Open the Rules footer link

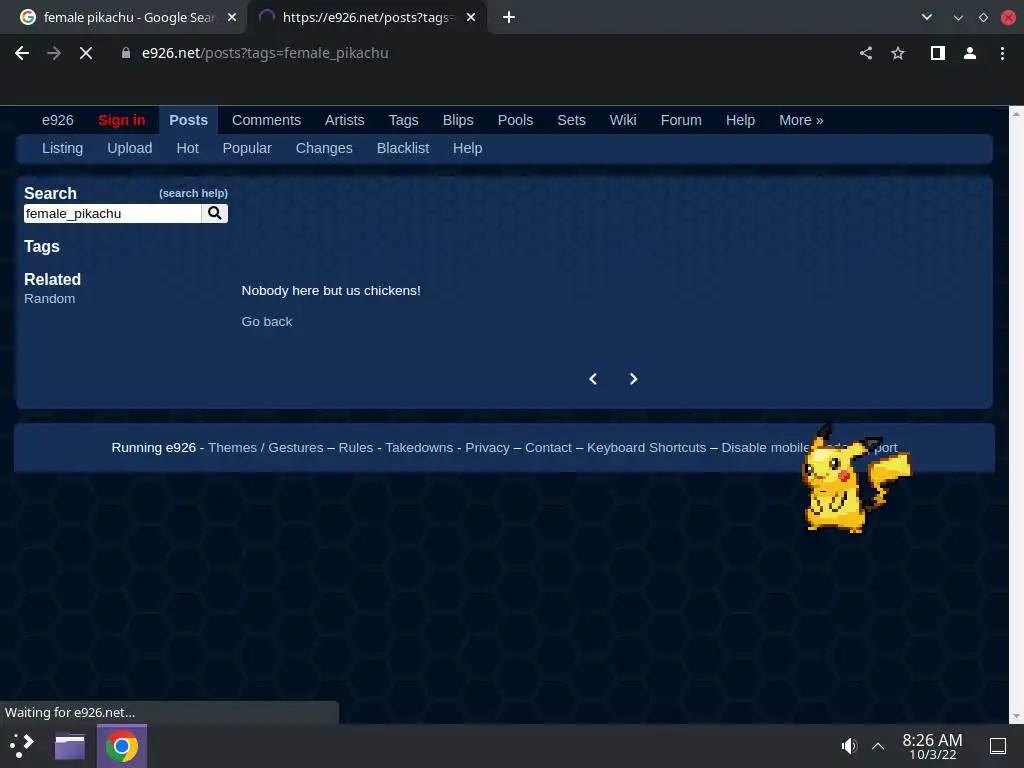[356, 447]
